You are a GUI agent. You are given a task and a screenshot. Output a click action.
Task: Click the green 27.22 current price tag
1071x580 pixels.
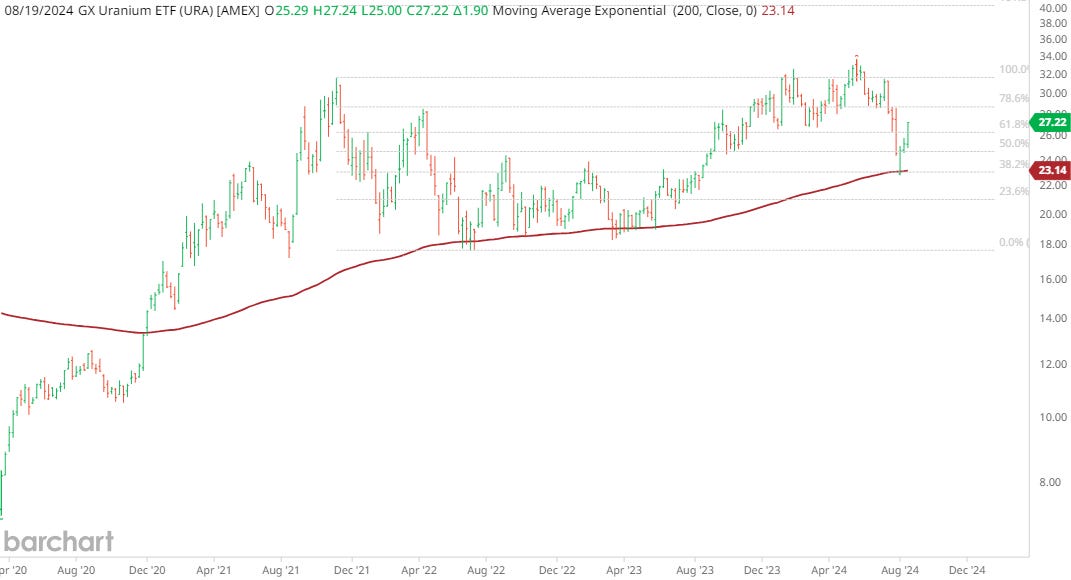coord(1050,122)
